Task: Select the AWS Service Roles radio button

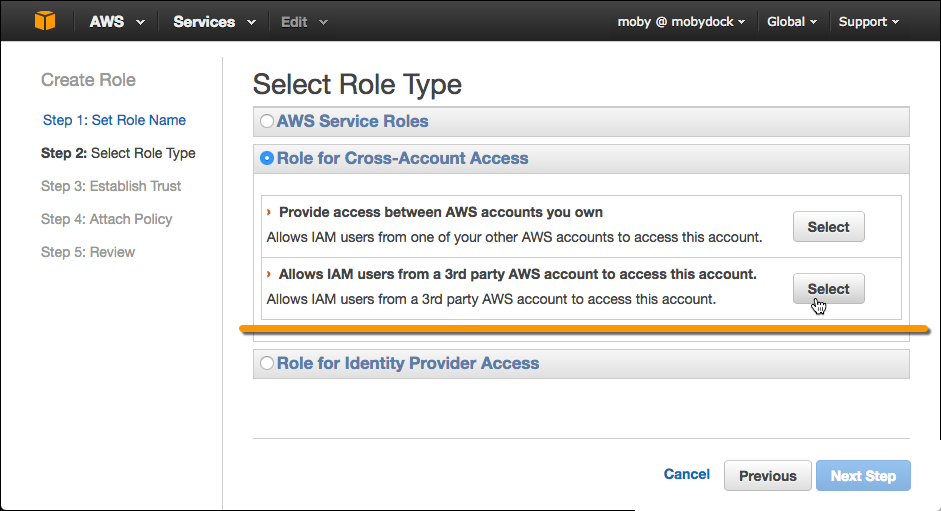Action: tap(267, 121)
